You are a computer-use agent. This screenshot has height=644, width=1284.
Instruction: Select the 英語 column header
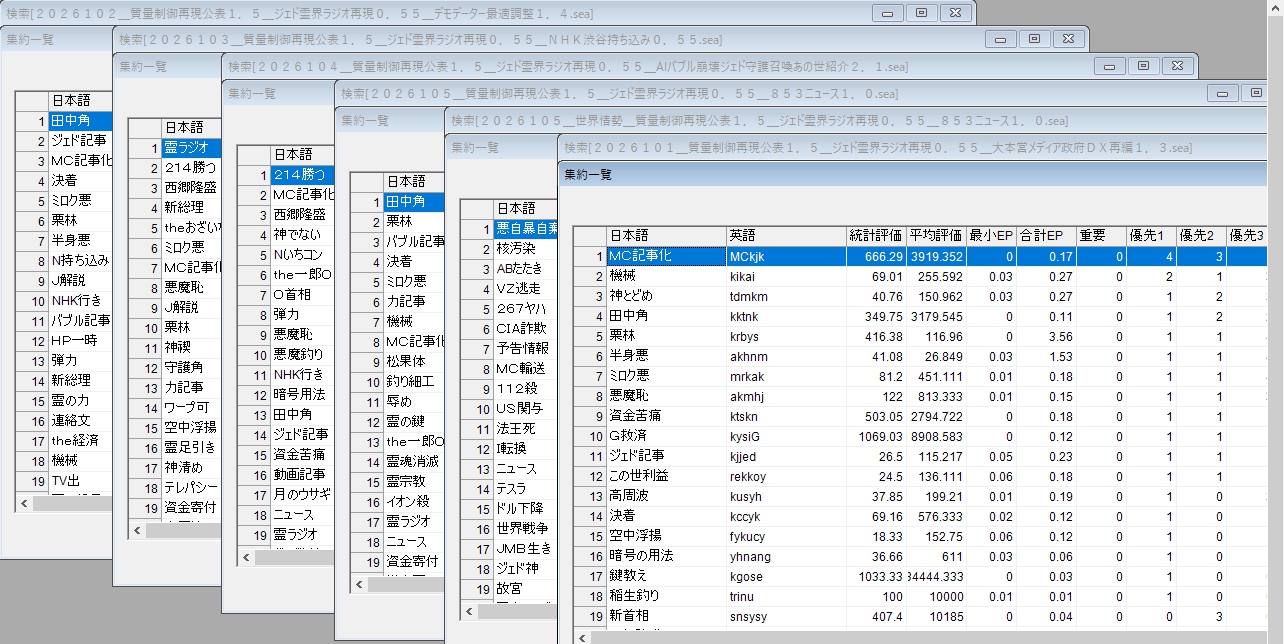(x=785, y=236)
